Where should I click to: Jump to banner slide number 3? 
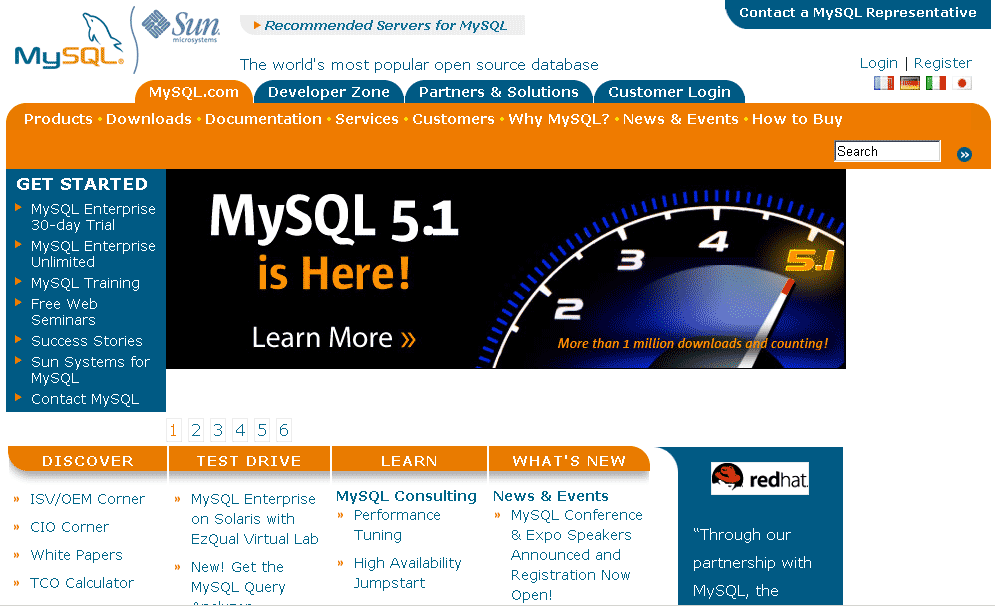[x=218, y=430]
